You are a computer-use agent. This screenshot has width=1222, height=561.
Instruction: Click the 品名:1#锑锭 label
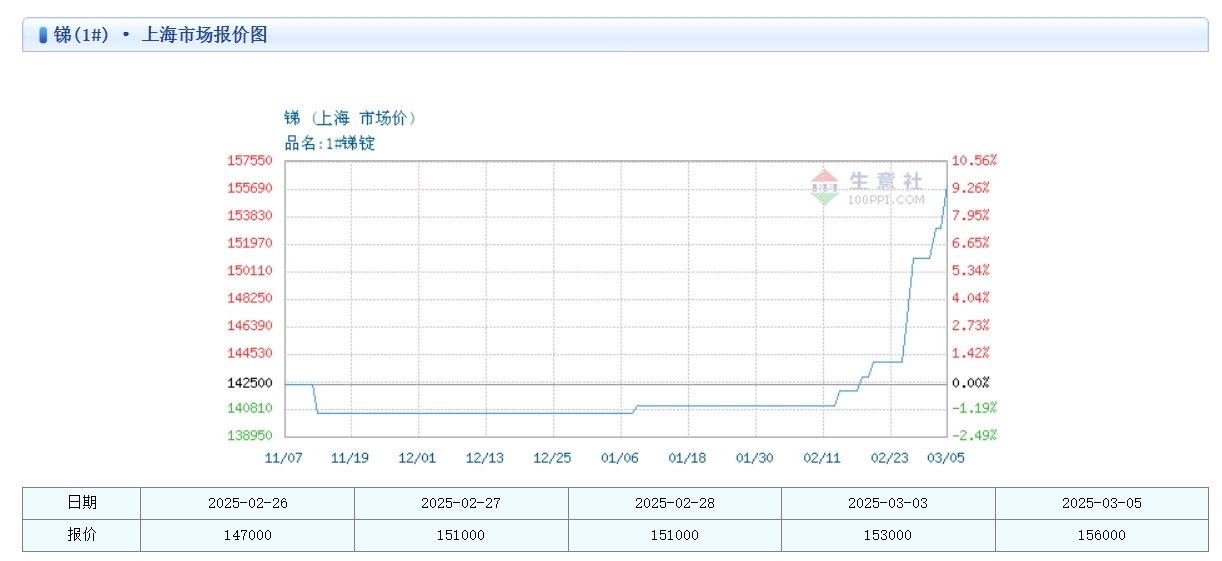[x=329, y=143]
